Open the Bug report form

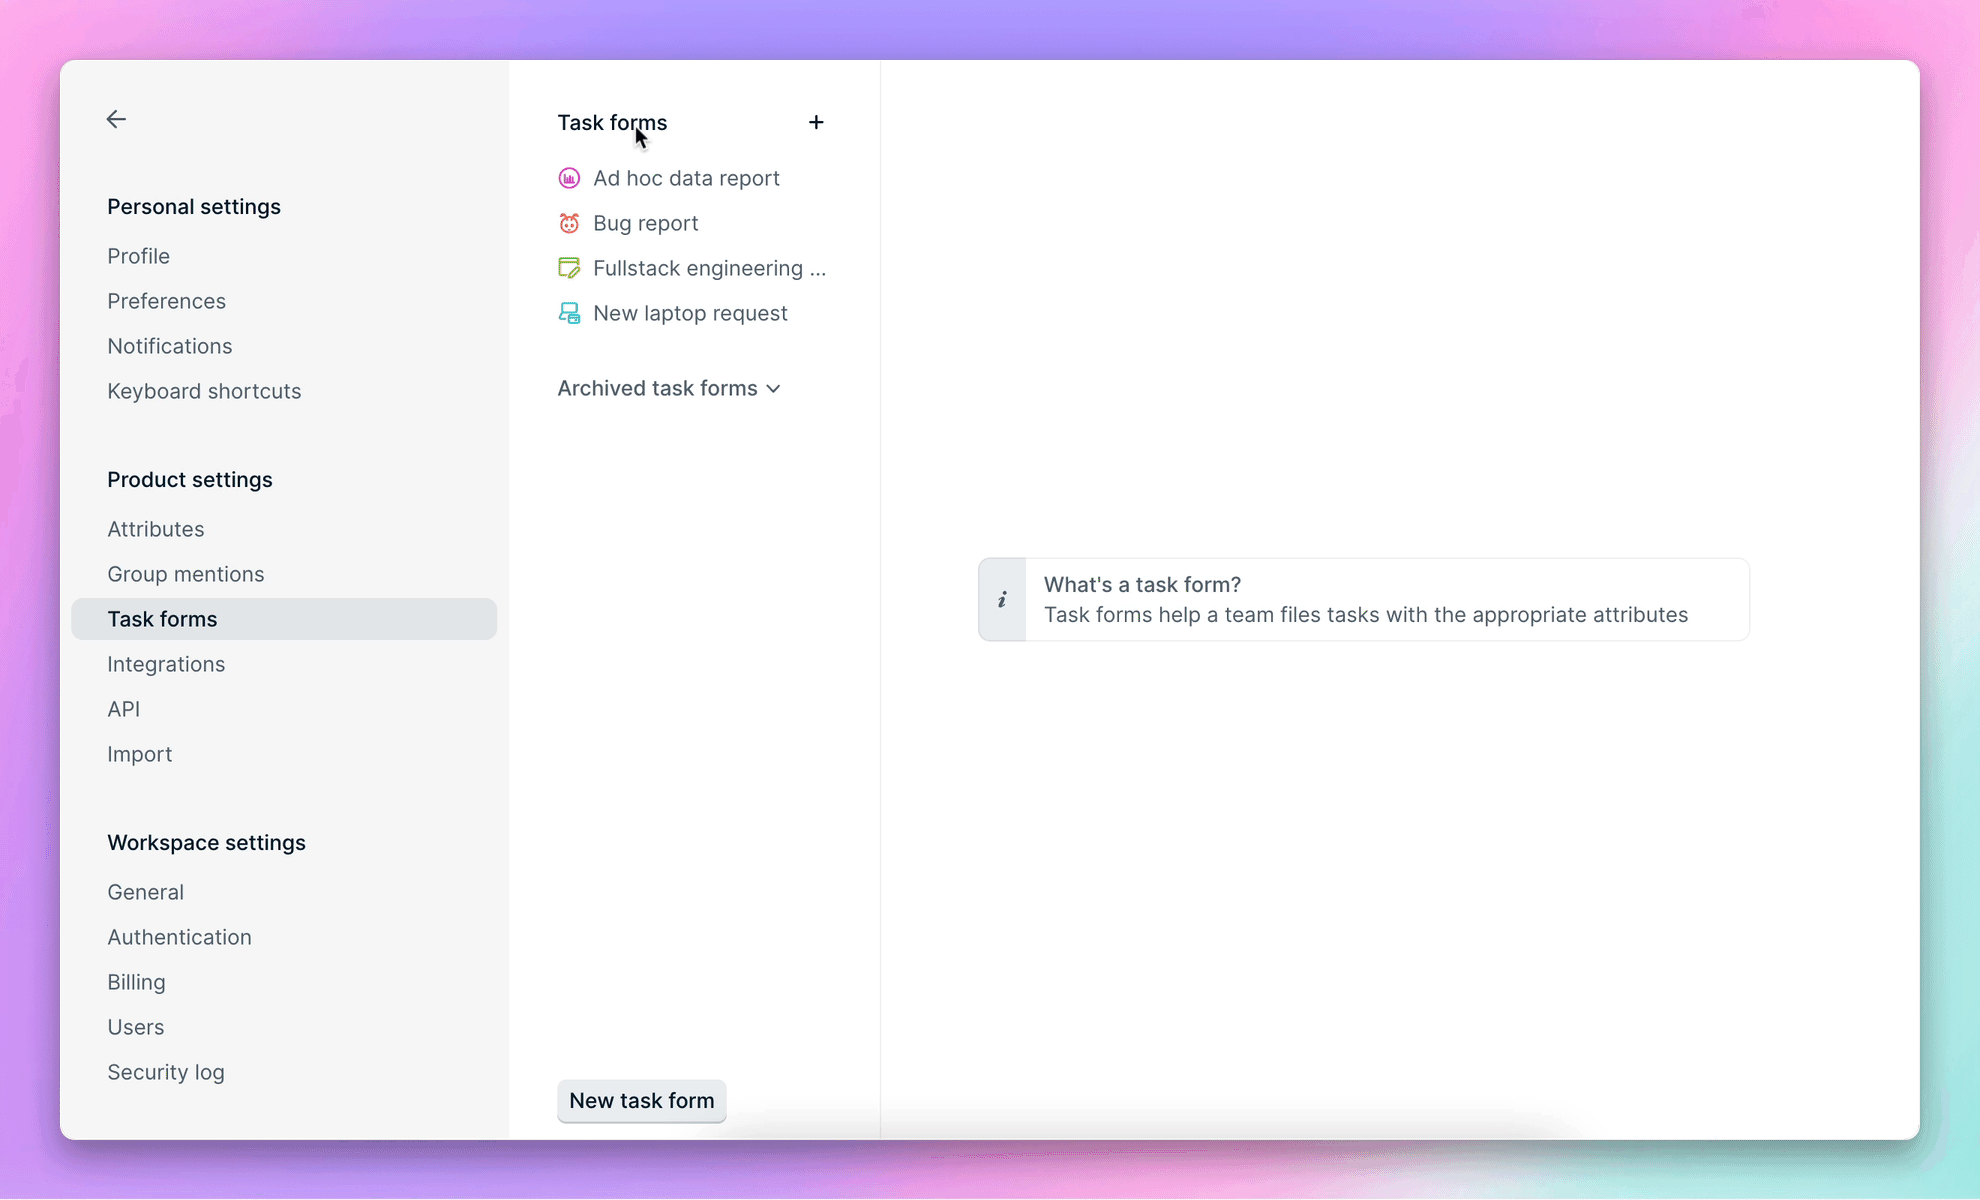(646, 223)
